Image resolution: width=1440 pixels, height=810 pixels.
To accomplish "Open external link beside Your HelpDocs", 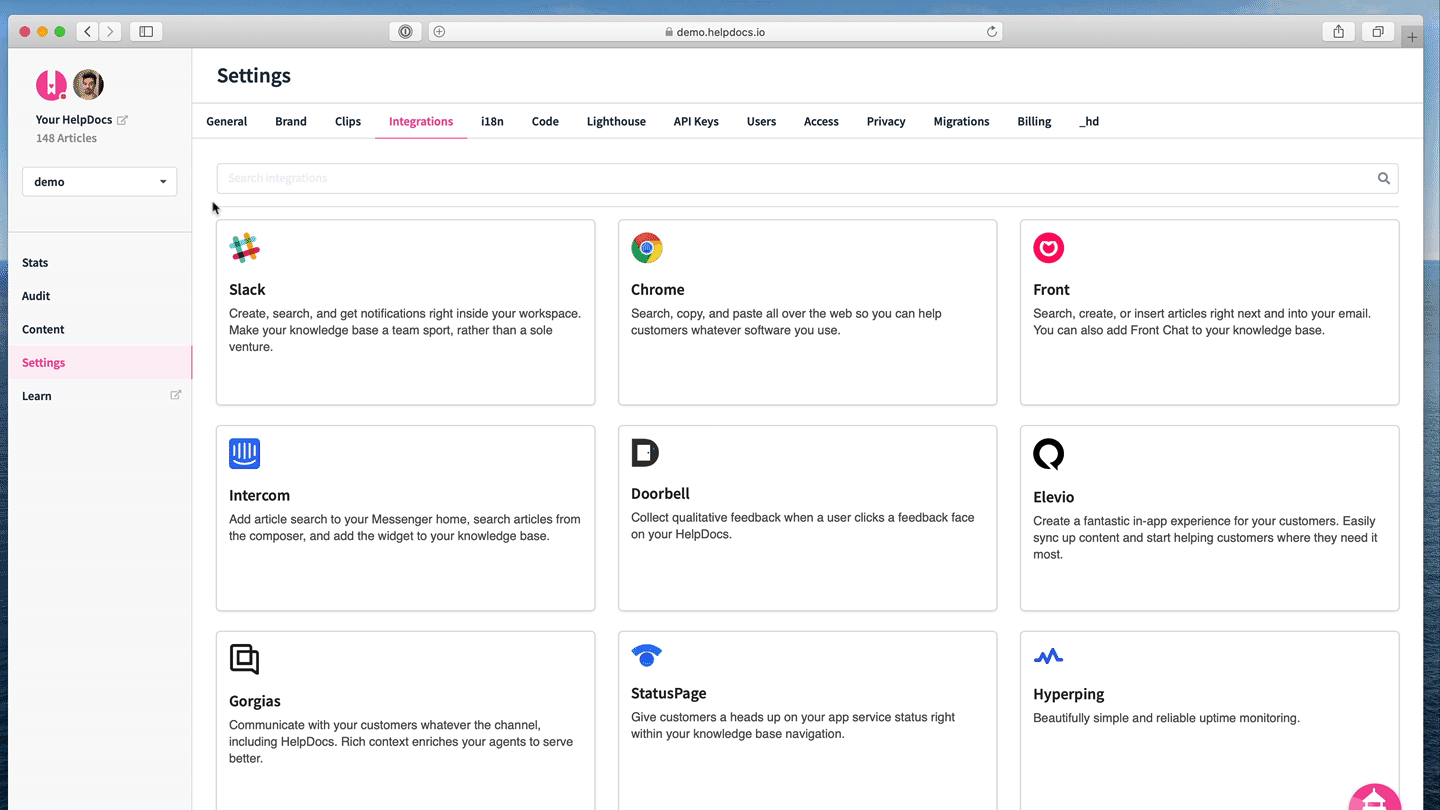I will pyautogui.click(x=123, y=120).
